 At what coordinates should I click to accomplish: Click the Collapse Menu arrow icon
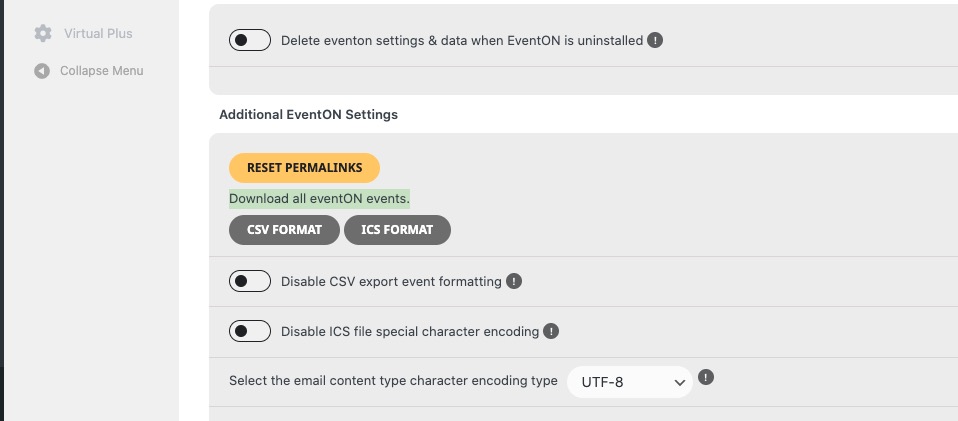click(x=42, y=71)
